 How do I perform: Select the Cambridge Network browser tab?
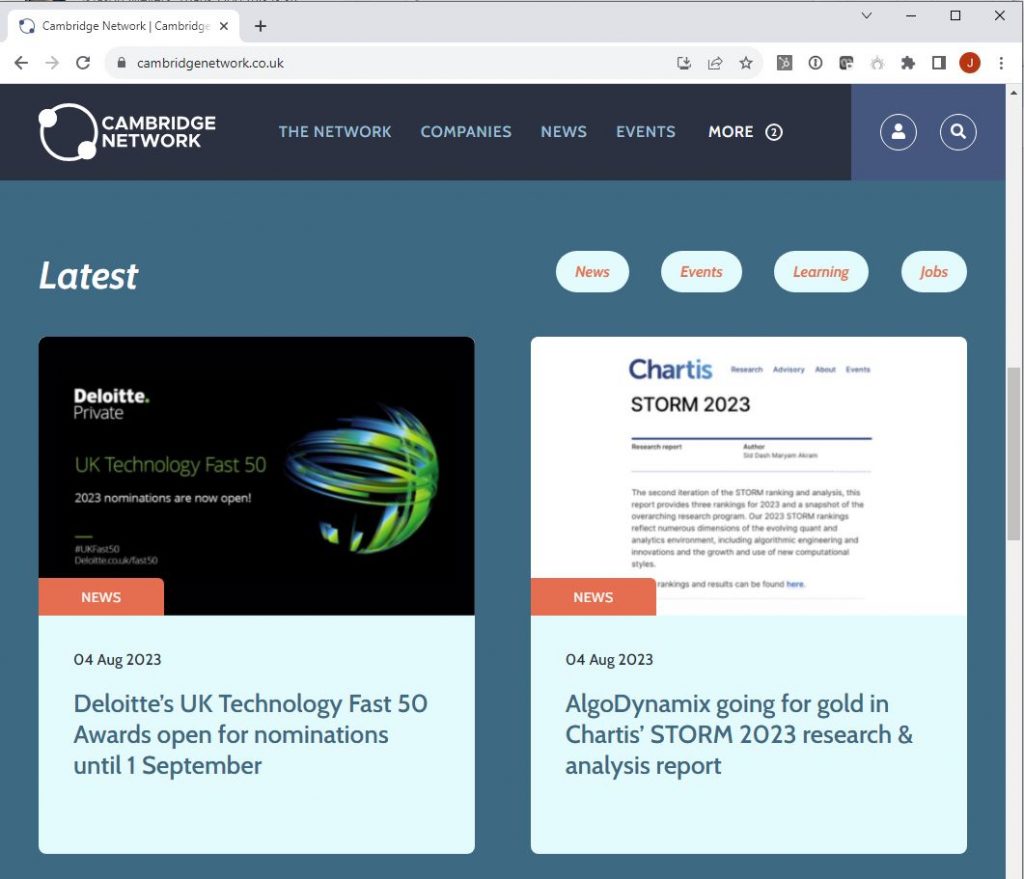pos(123,26)
